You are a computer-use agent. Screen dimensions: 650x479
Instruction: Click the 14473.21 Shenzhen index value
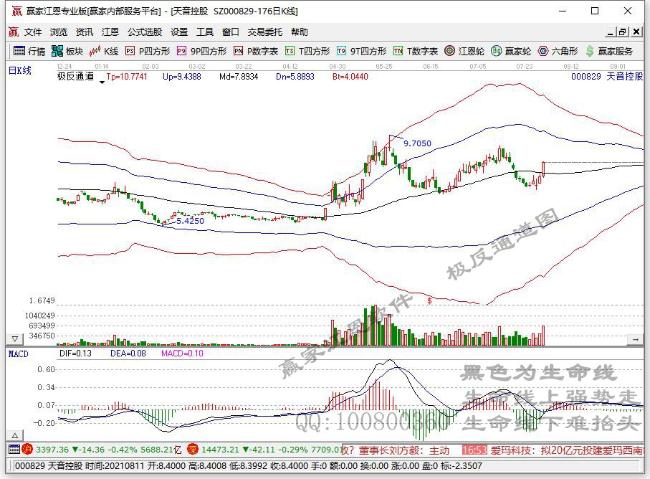tap(220, 450)
